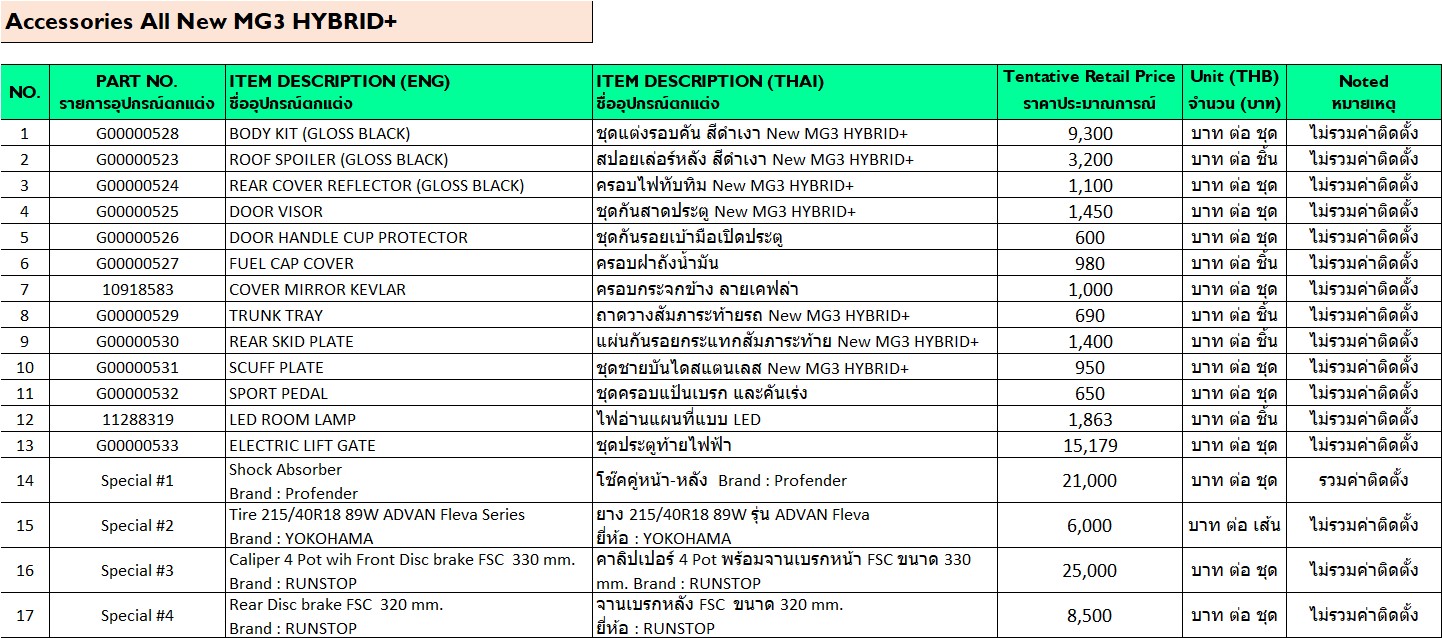Select part number G00000529
This screenshot has height=638, width=1442.
click(x=137, y=315)
